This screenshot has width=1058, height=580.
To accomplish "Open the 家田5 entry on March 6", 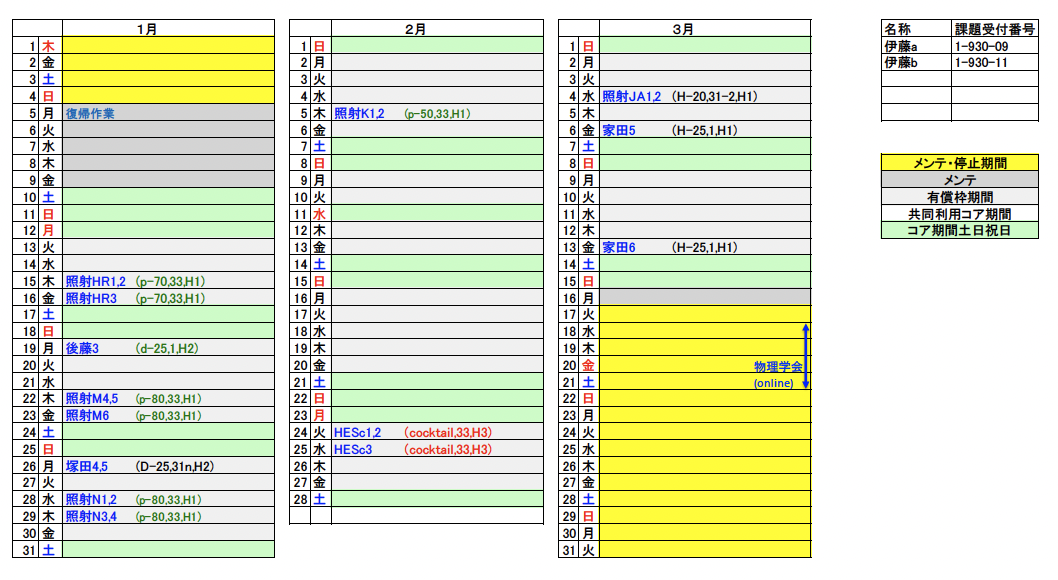I will (x=619, y=130).
